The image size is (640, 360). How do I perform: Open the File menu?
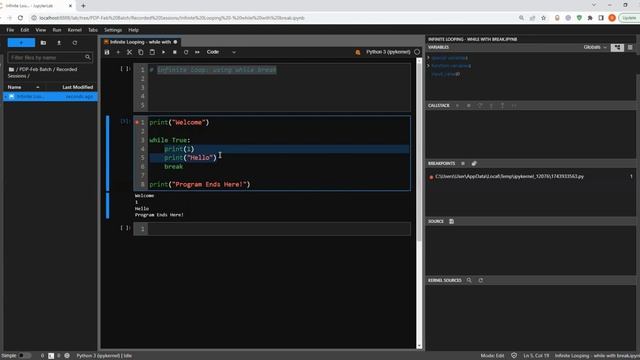pyautogui.click(x=10, y=30)
